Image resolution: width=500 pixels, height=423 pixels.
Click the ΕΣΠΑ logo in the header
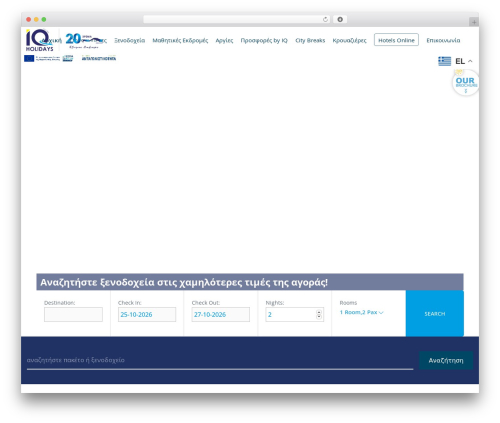(68, 58)
